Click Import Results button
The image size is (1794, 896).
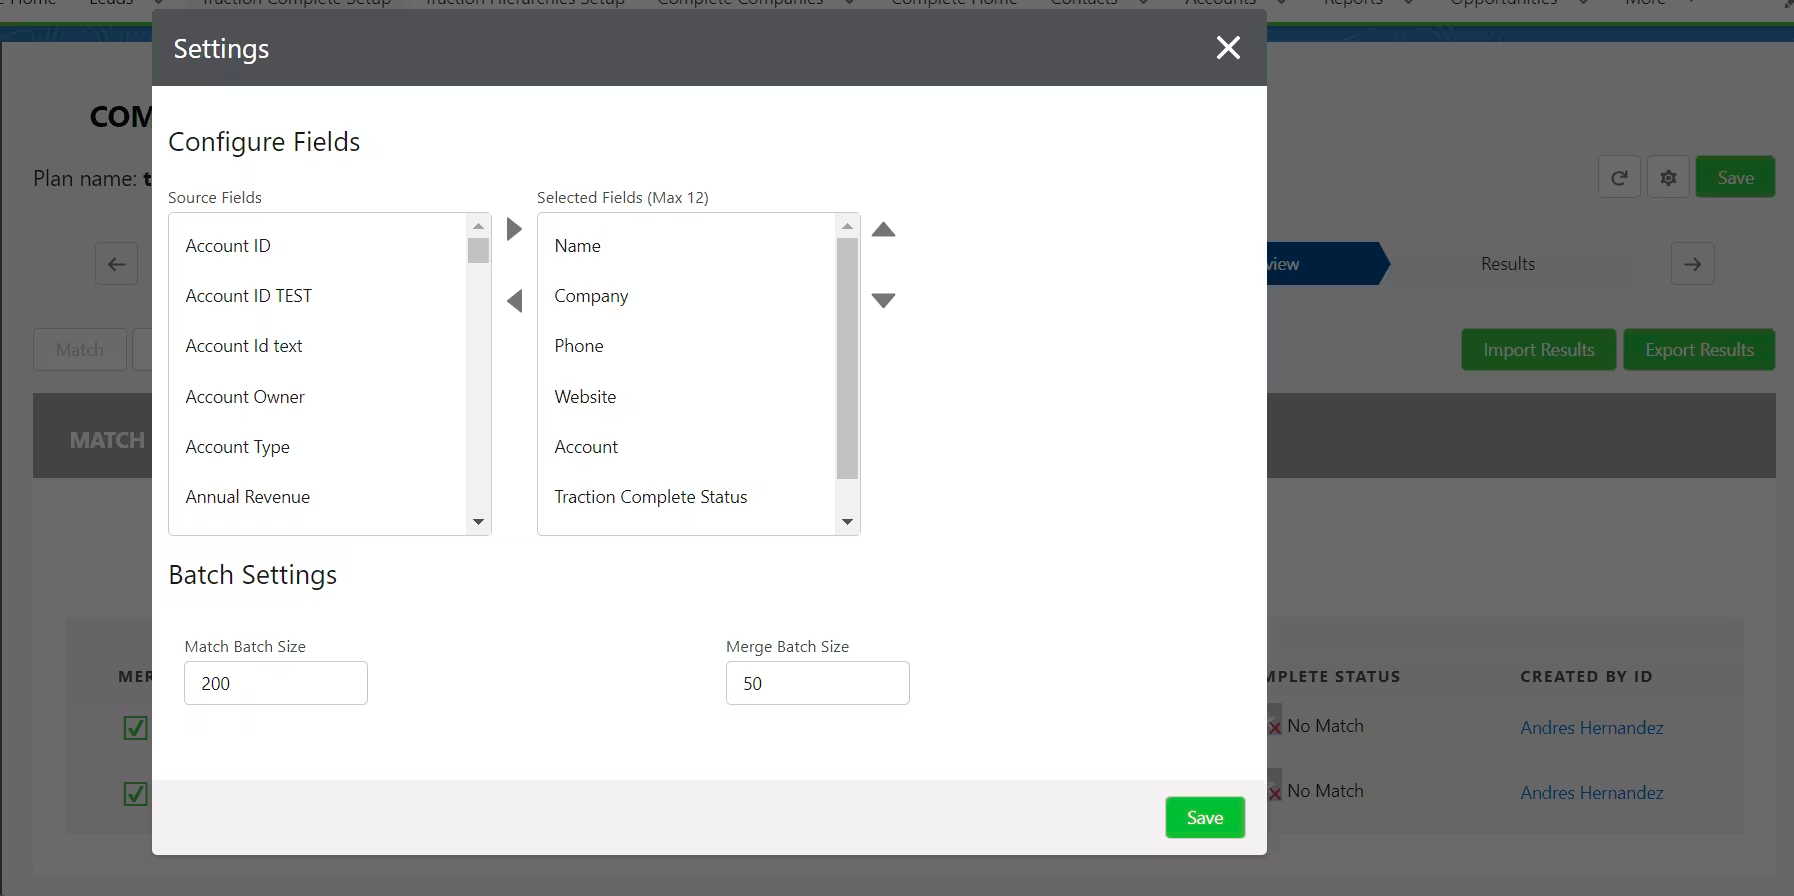point(1538,350)
